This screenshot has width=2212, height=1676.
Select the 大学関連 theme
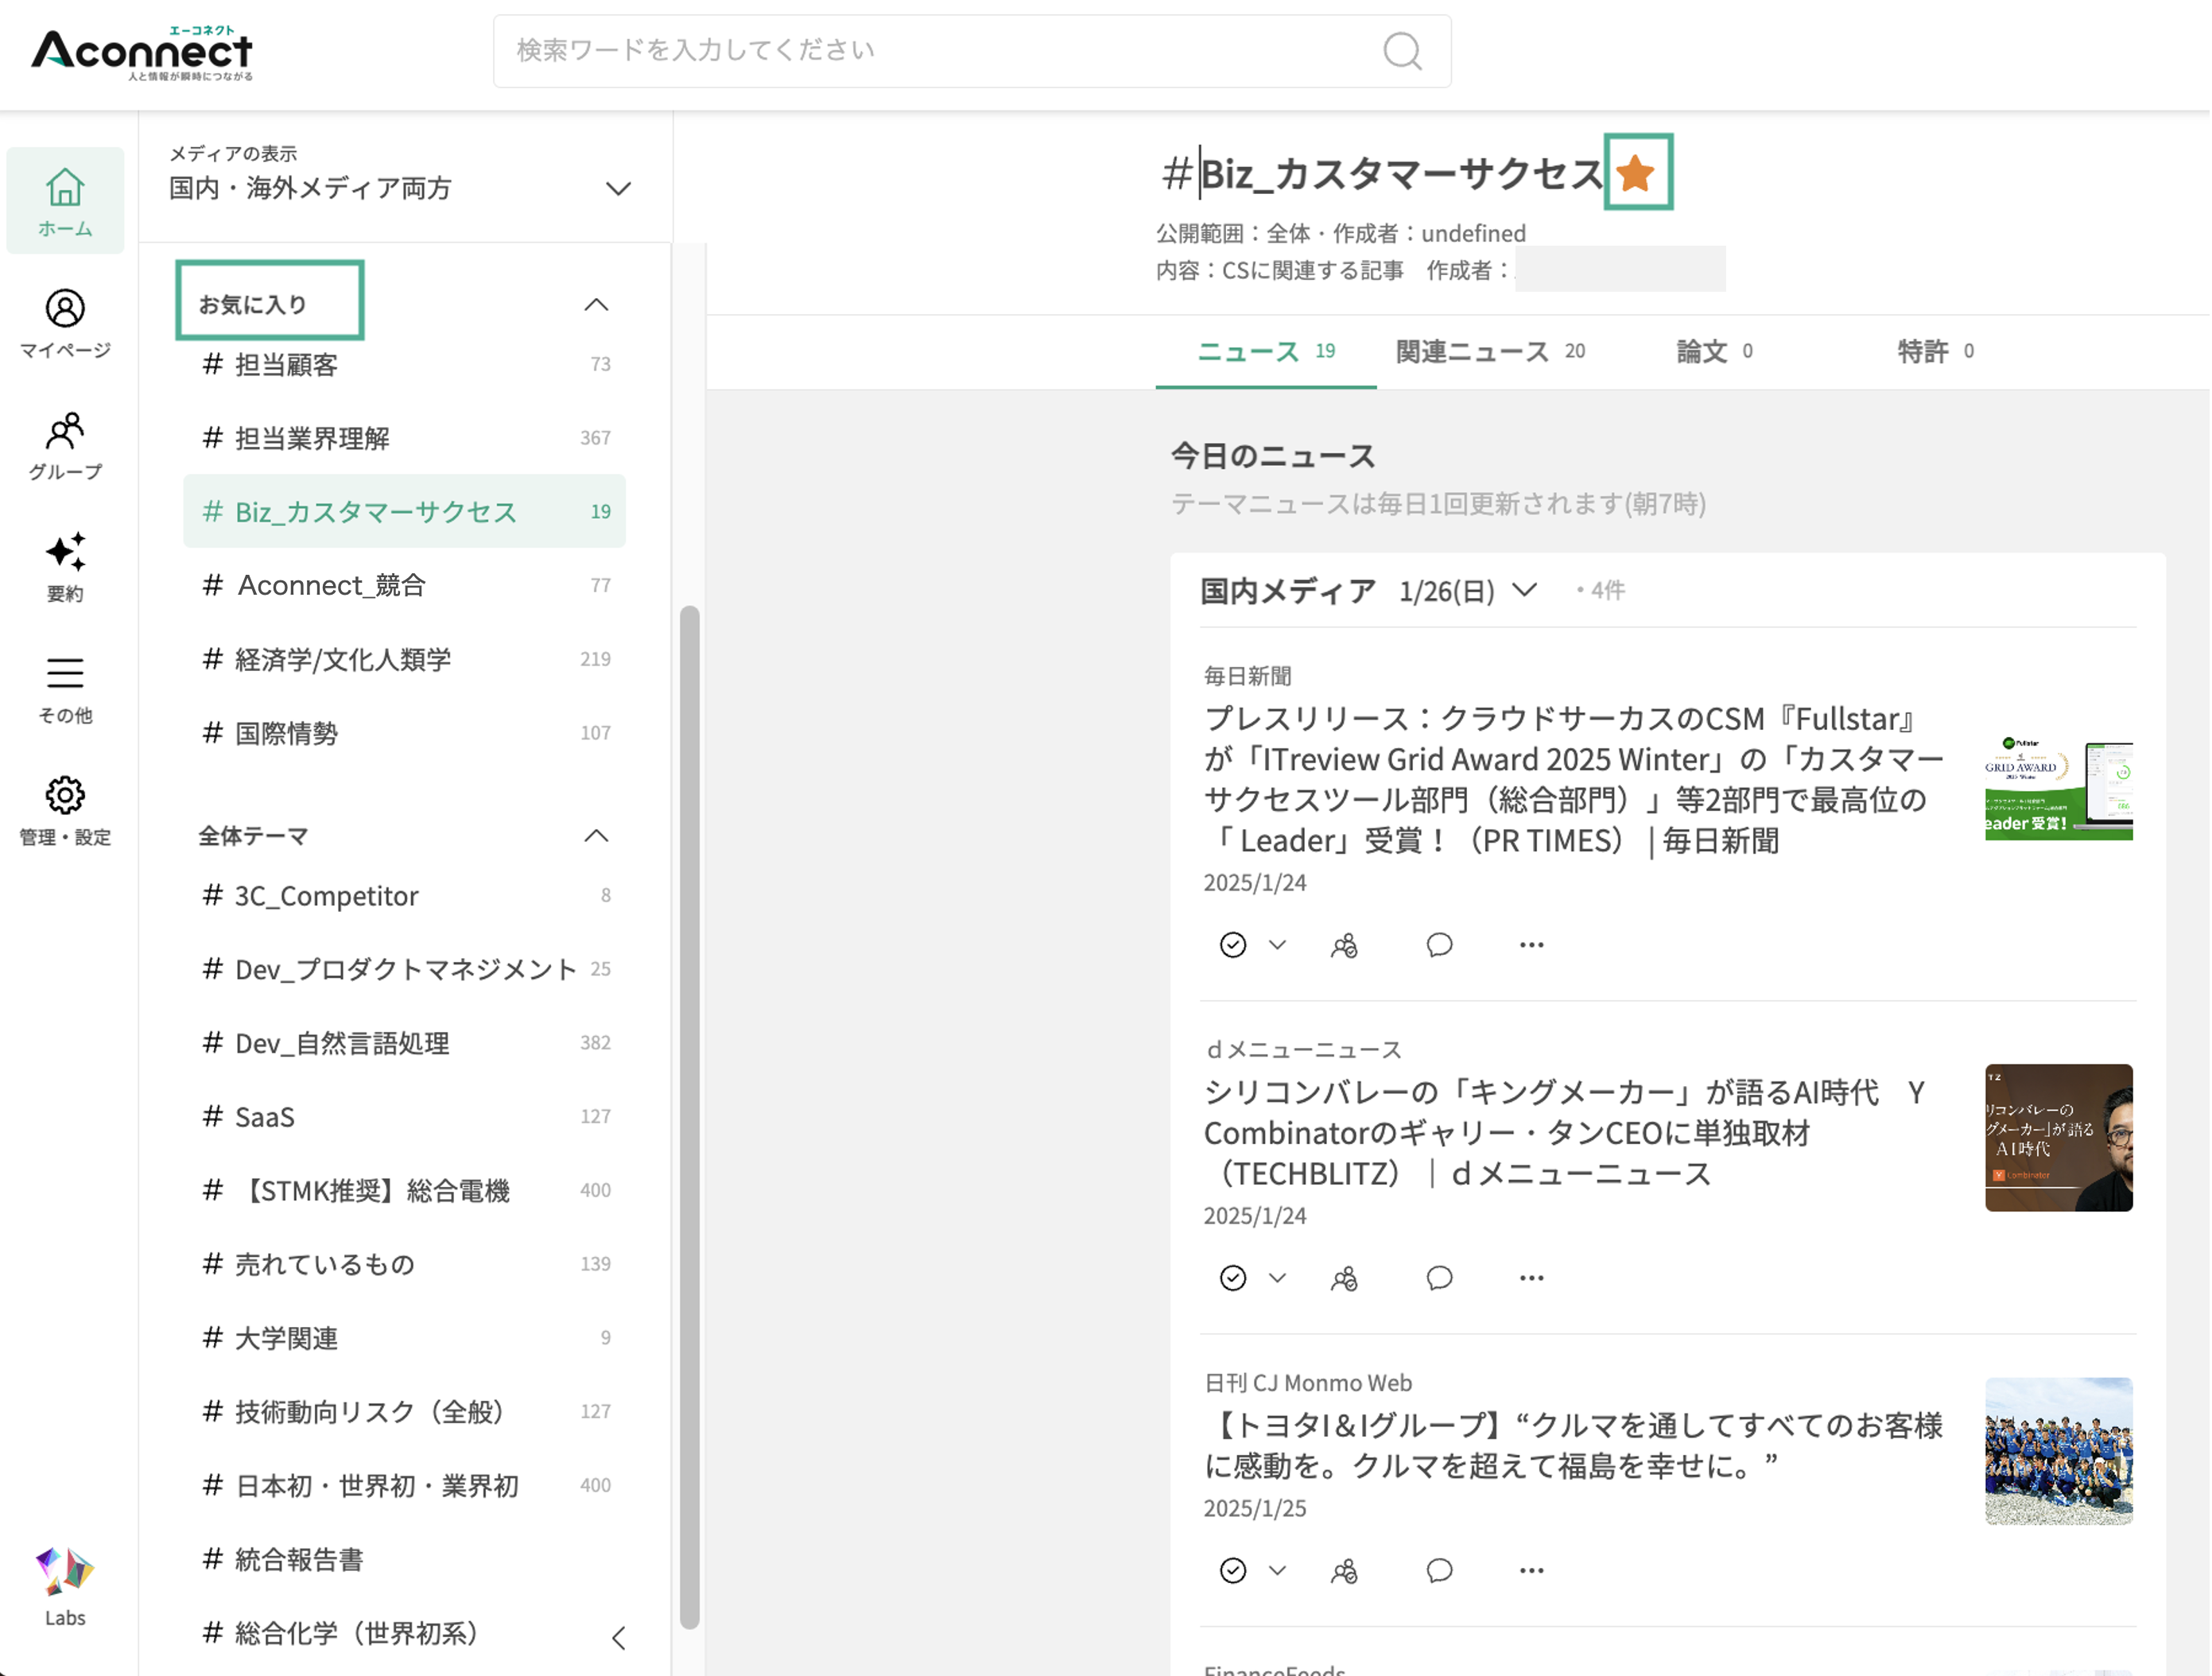404,1338
